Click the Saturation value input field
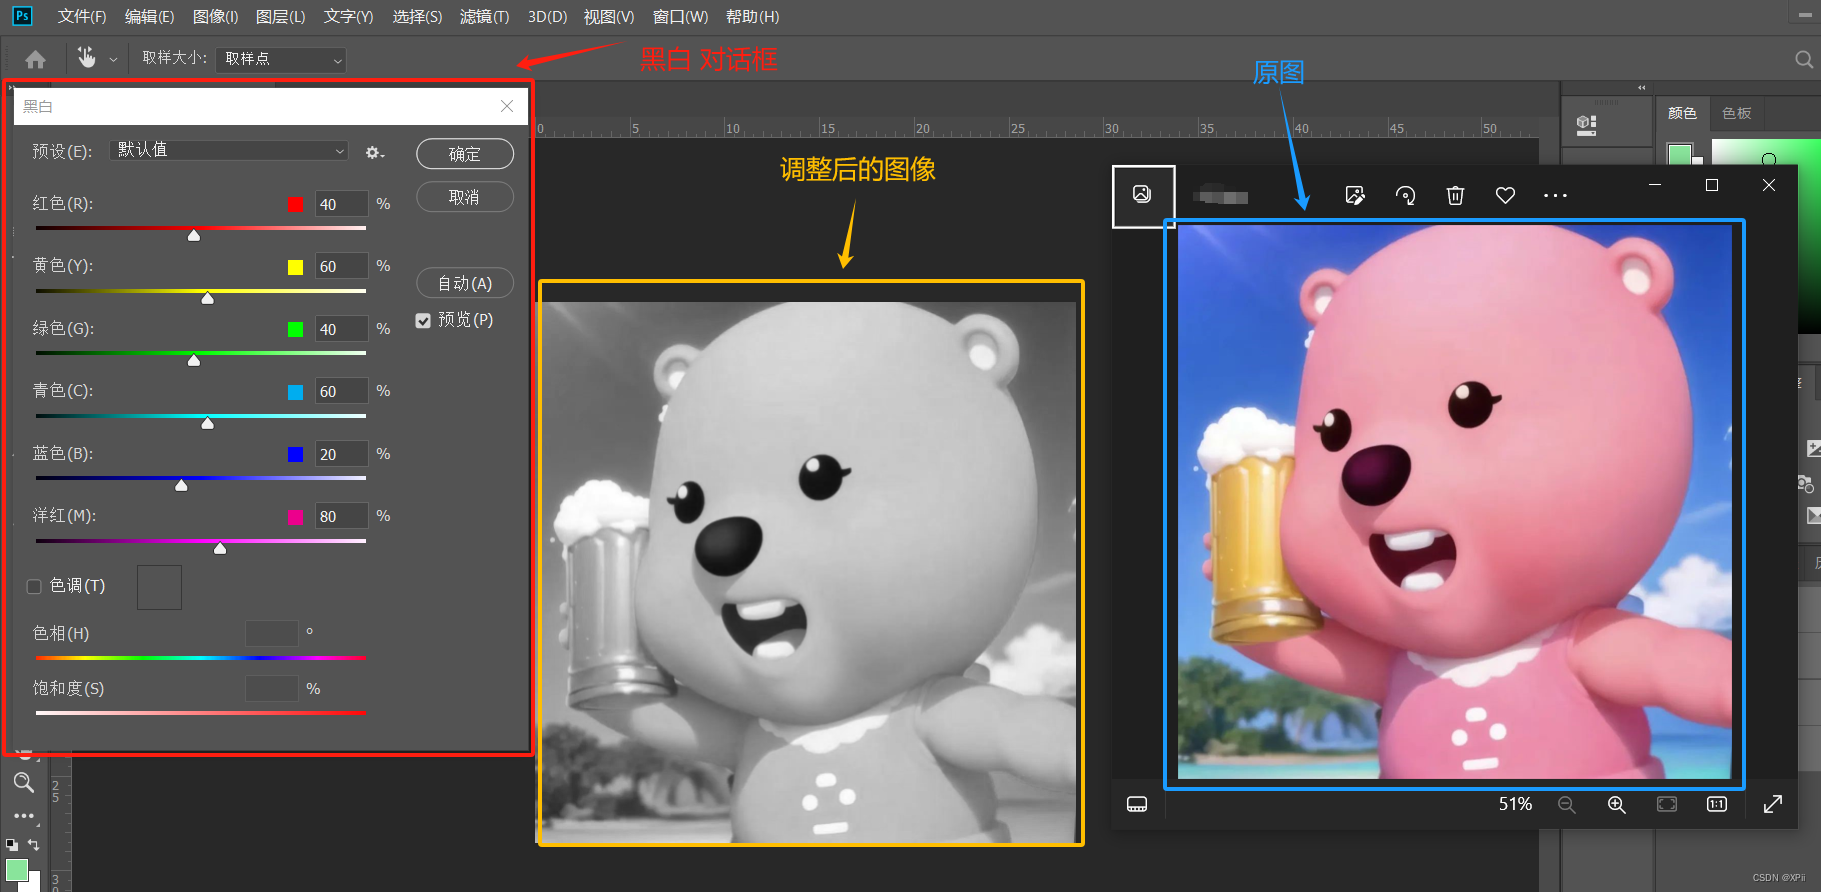This screenshot has height=892, width=1821. (272, 688)
